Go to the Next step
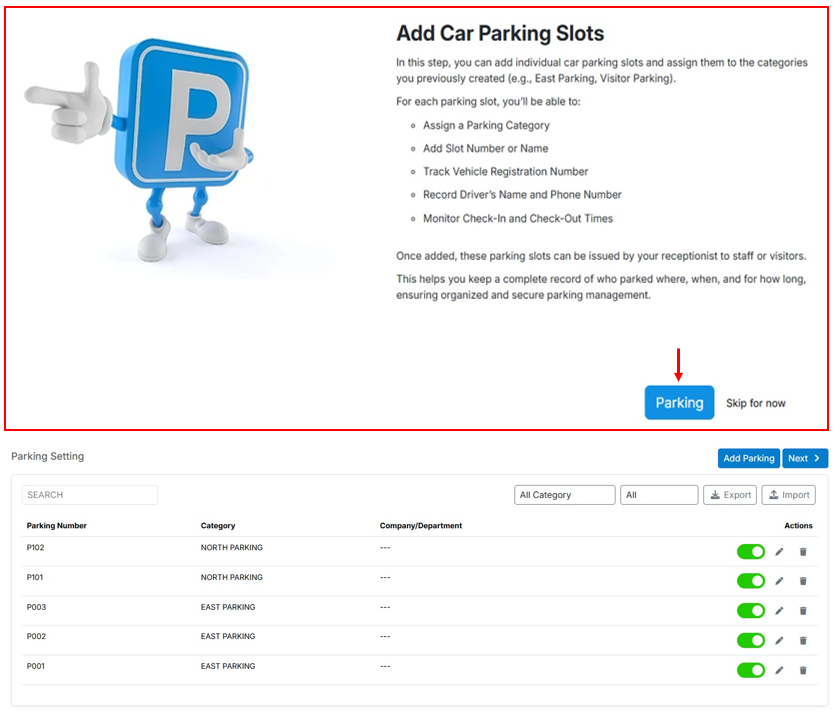This screenshot has height=714, width=835. [805, 458]
